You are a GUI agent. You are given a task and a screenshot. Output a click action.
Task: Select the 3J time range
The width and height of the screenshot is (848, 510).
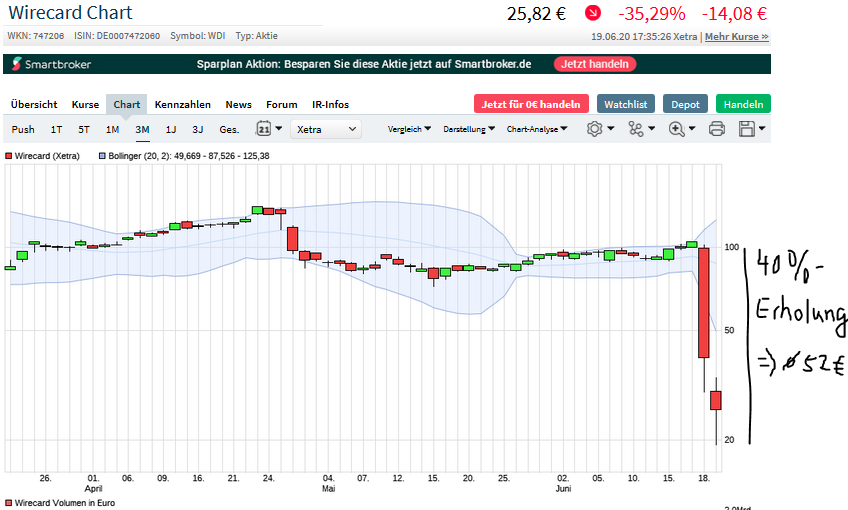198,129
